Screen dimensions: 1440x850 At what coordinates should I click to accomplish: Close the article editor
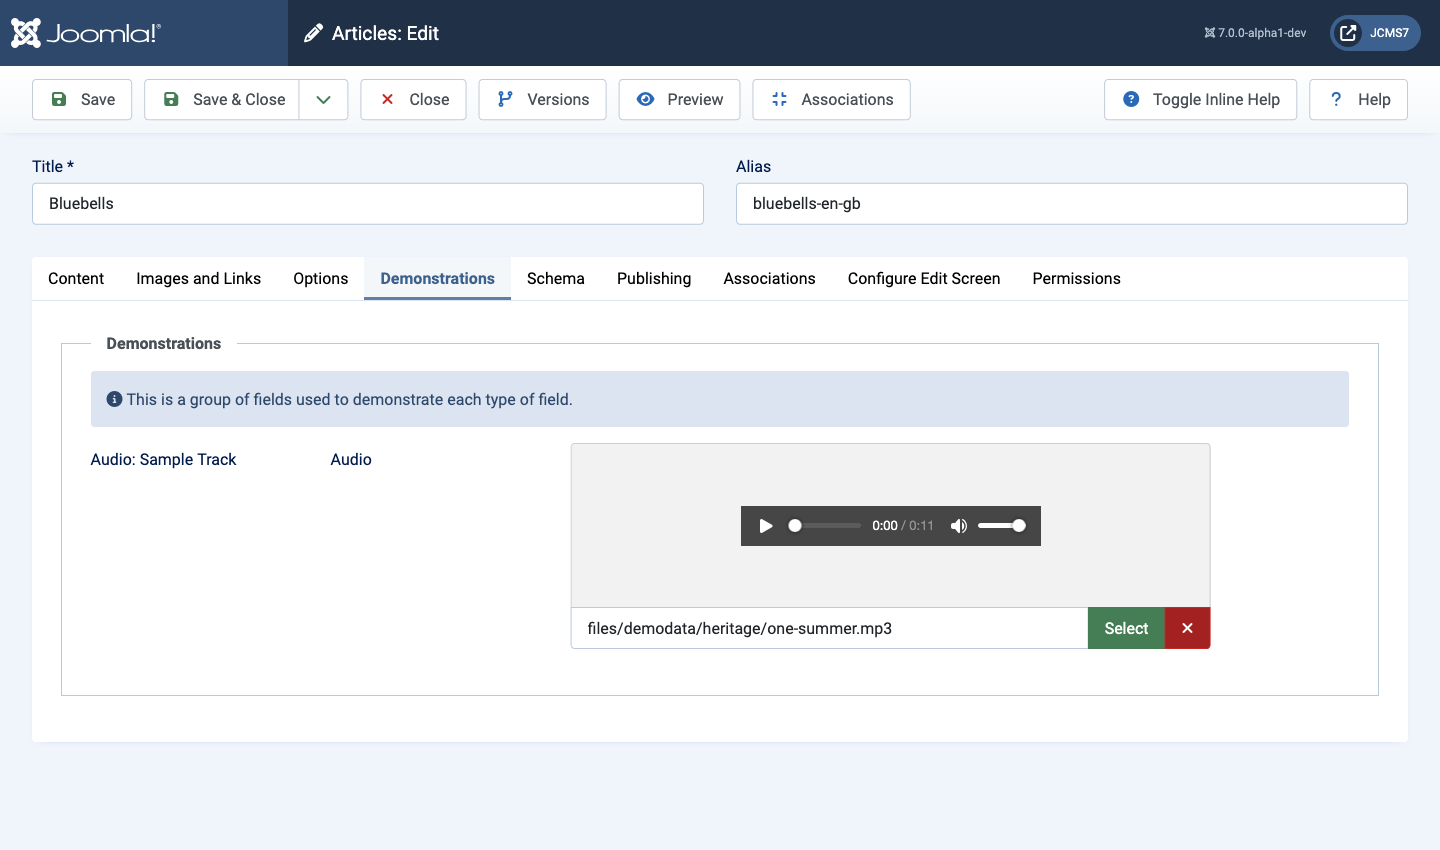coord(413,99)
